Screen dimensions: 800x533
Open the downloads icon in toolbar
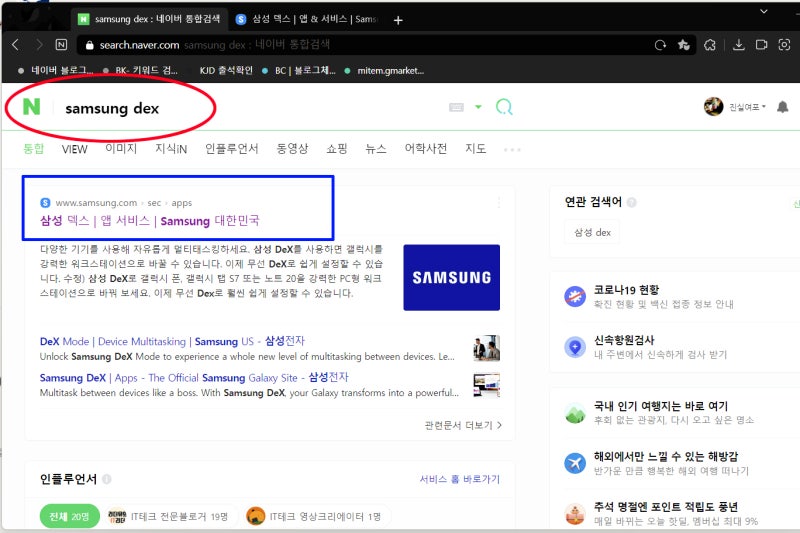pos(738,45)
